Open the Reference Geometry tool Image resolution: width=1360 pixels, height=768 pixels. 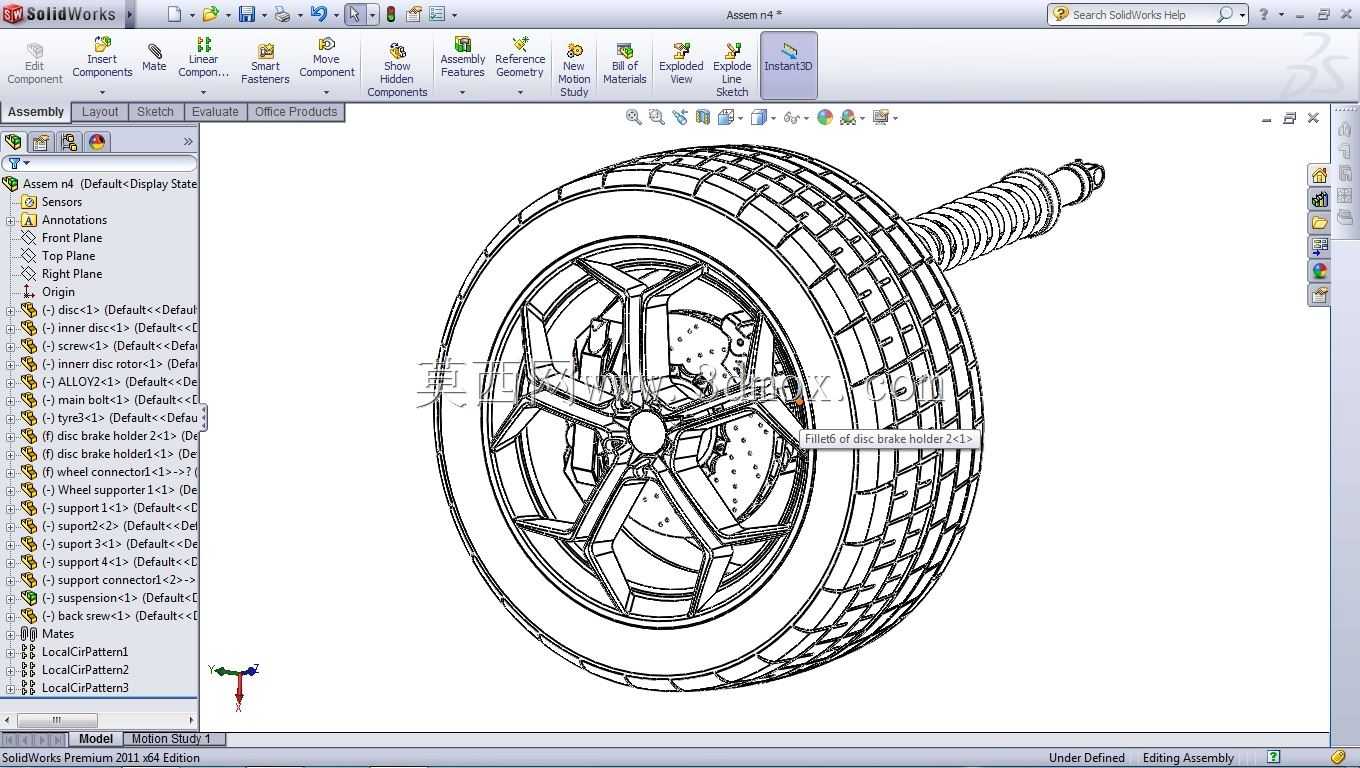tap(520, 57)
